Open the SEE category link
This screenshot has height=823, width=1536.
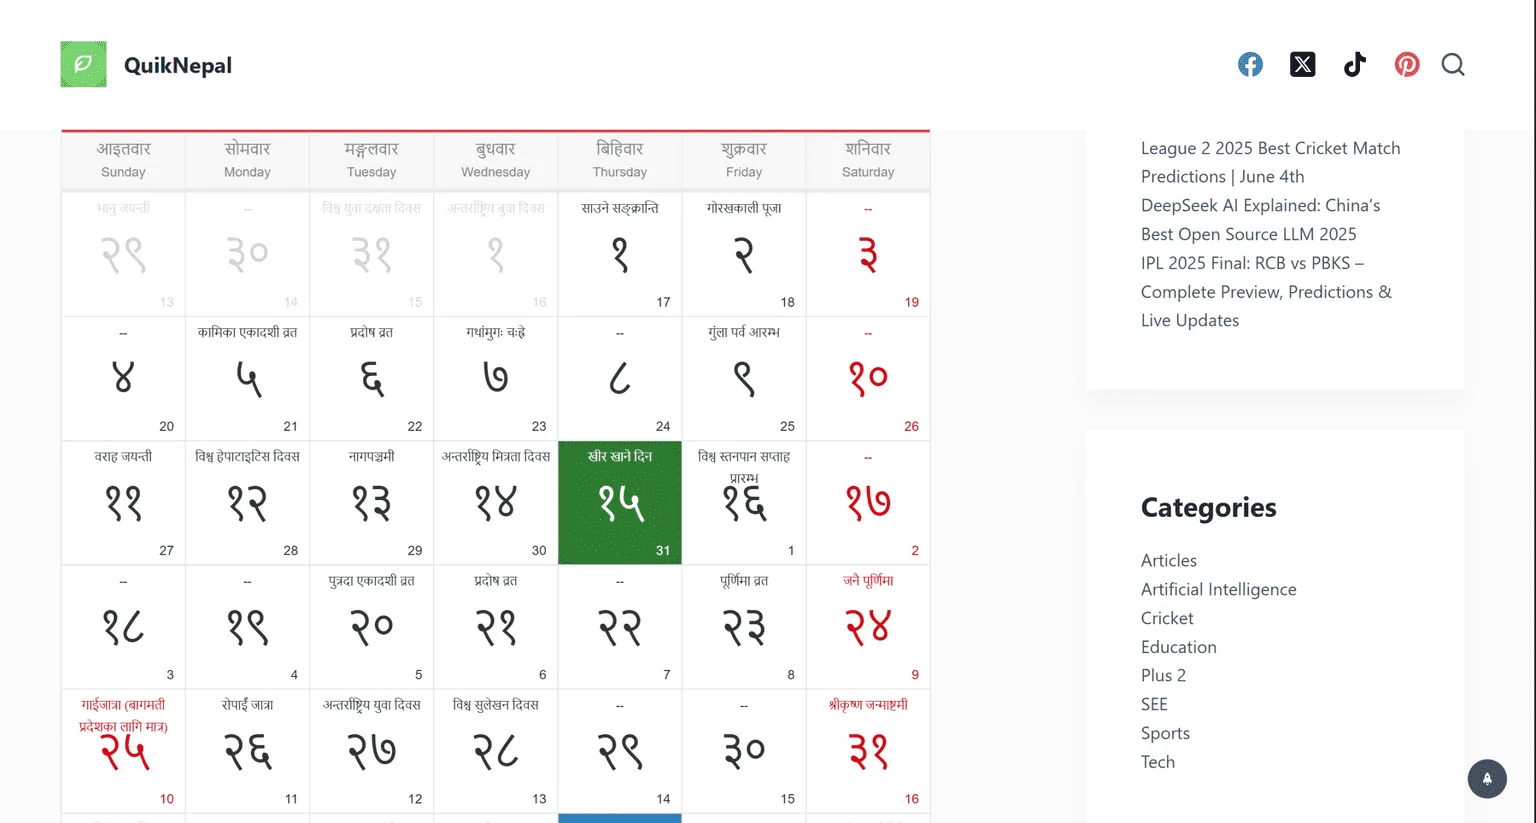pos(1154,704)
